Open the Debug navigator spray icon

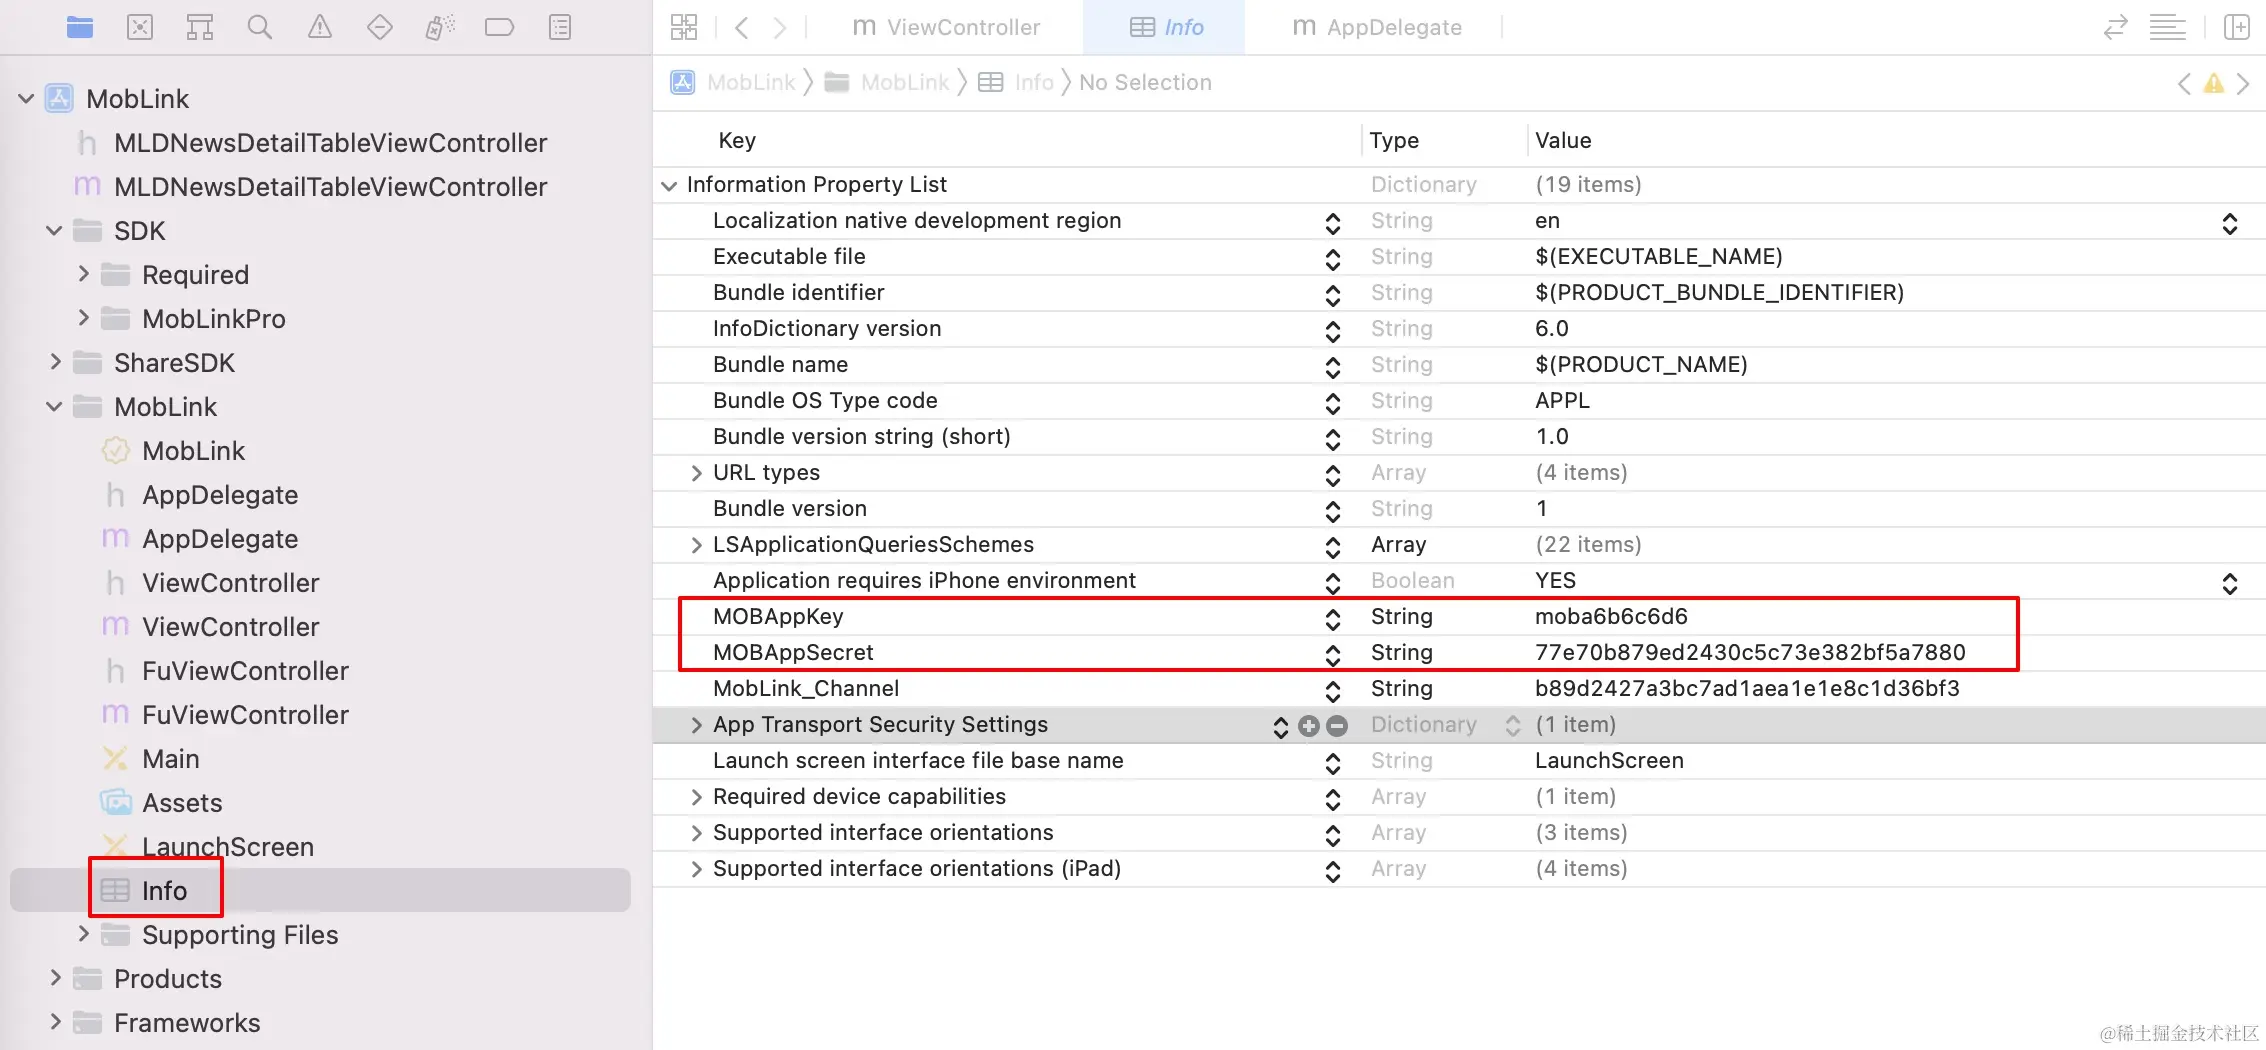440,27
